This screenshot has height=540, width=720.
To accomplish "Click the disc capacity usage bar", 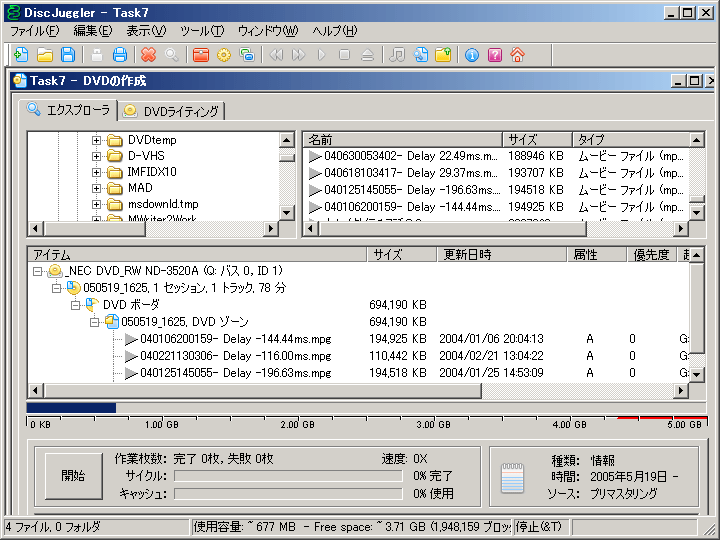I will pyautogui.click(x=366, y=408).
